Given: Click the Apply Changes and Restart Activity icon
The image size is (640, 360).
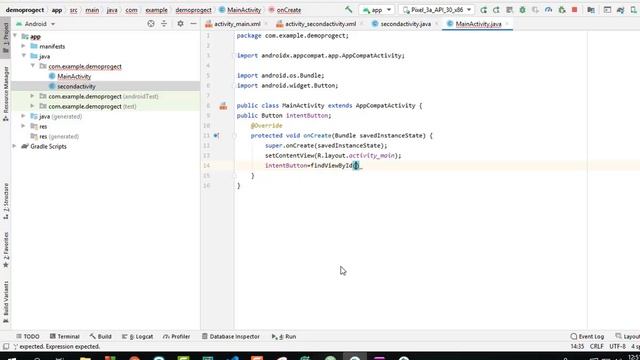Looking at the screenshot, I should 496,9.
